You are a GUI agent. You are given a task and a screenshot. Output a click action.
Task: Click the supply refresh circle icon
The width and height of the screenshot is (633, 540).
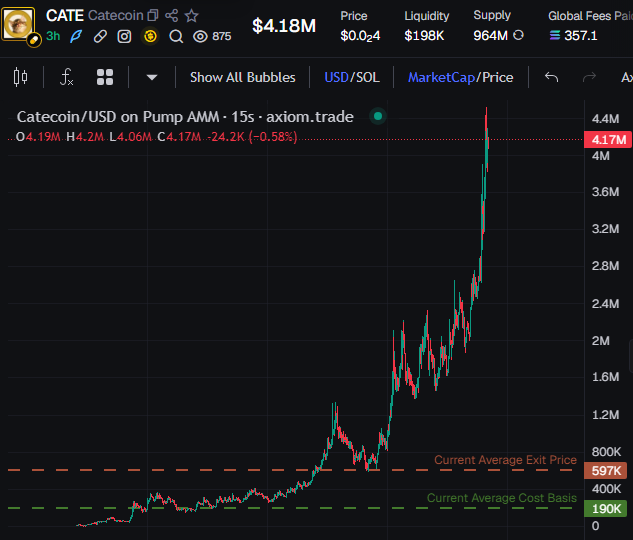tap(518, 36)
